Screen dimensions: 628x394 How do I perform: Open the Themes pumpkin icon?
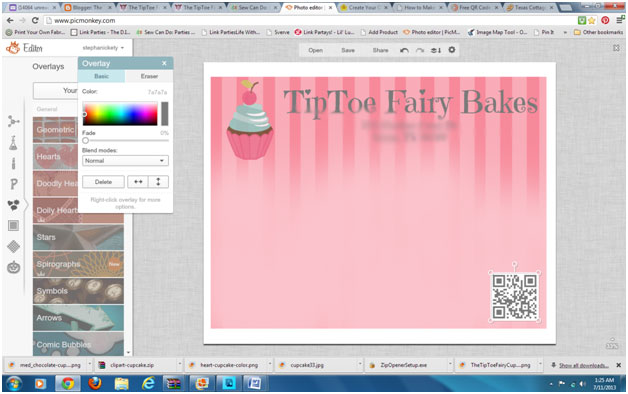coord(13,267)
